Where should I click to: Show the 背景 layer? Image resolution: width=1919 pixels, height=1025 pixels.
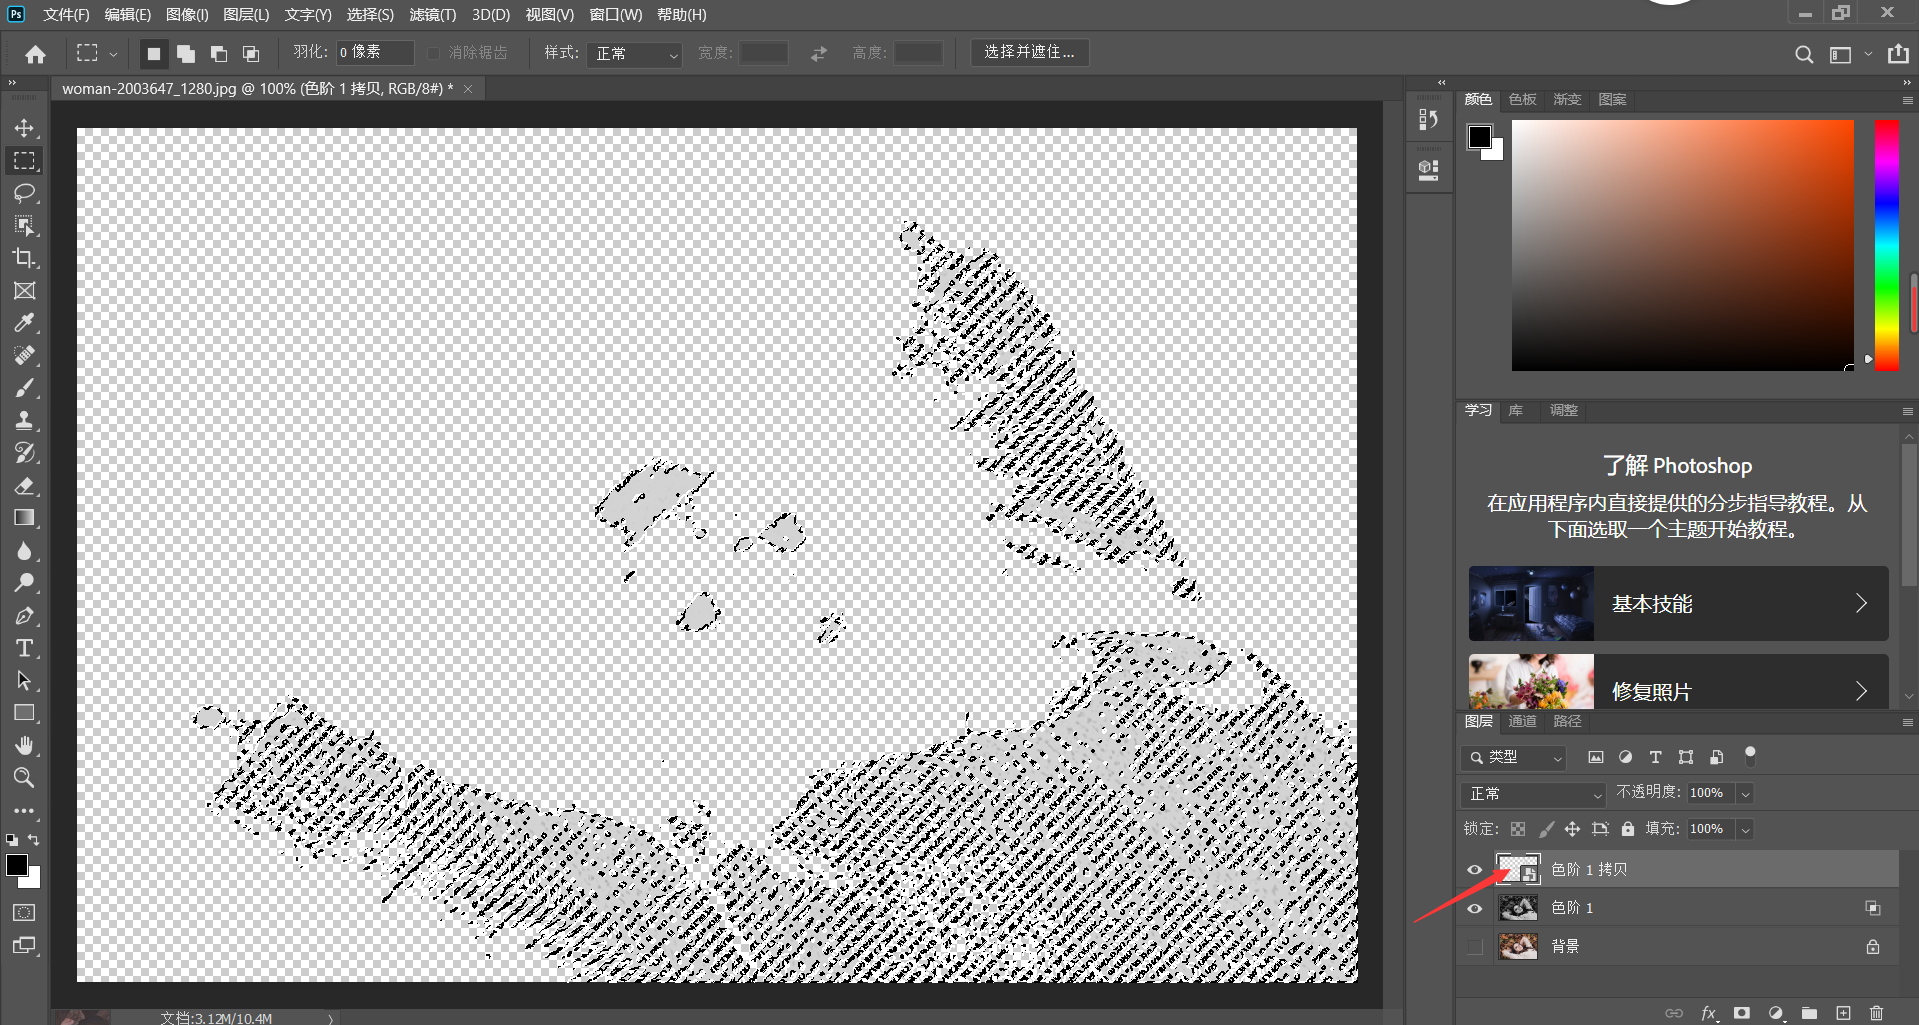[x=1474, y=947]
